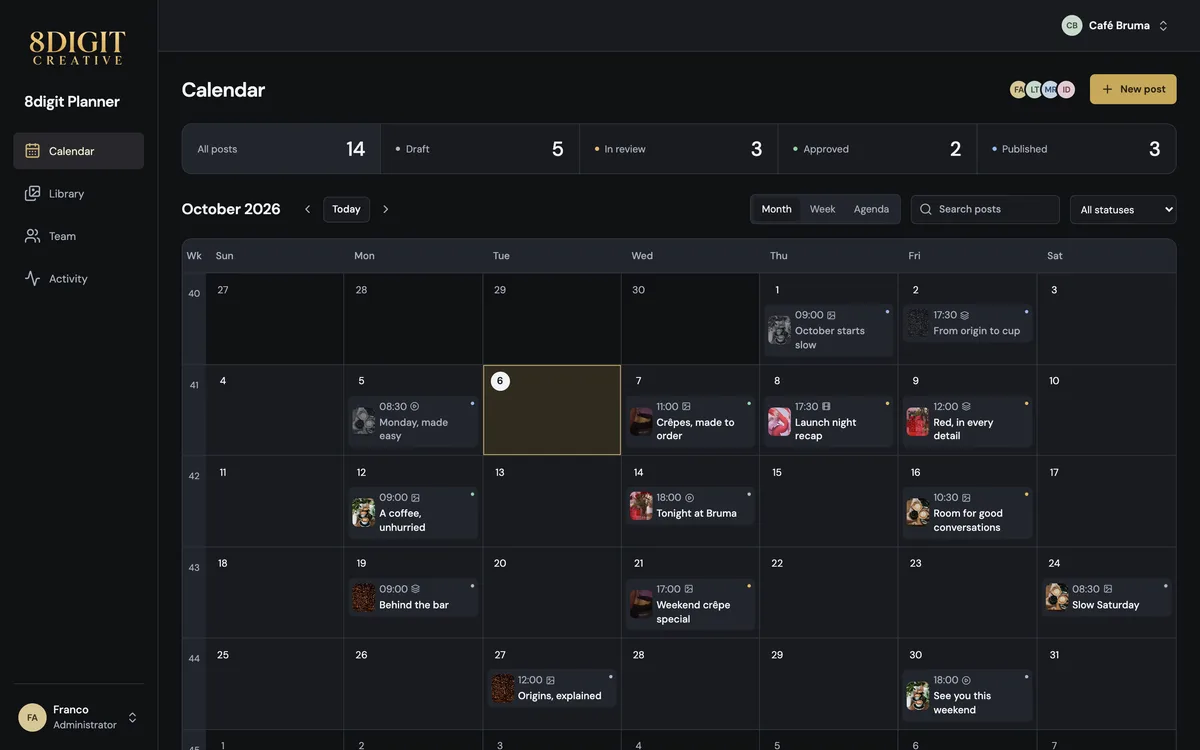Viewport: 1200px width, 750px height.
Task: Expand the Franco Administrator user menu
Action: 78,717
